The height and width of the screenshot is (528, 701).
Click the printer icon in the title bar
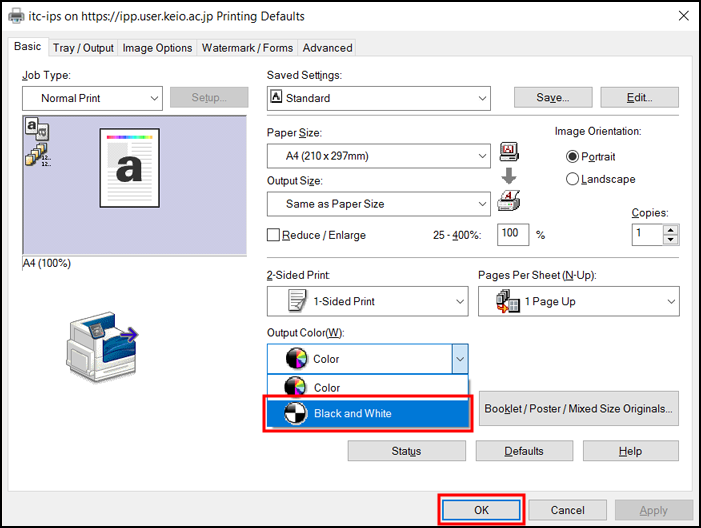[x=17, y=16]
